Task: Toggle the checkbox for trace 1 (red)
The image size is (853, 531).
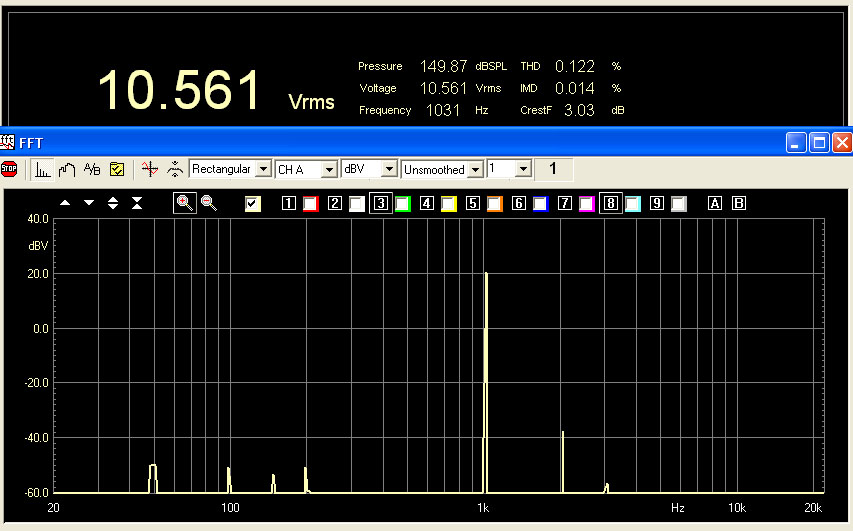Action: pyautogui.click(x=310, y=204)
